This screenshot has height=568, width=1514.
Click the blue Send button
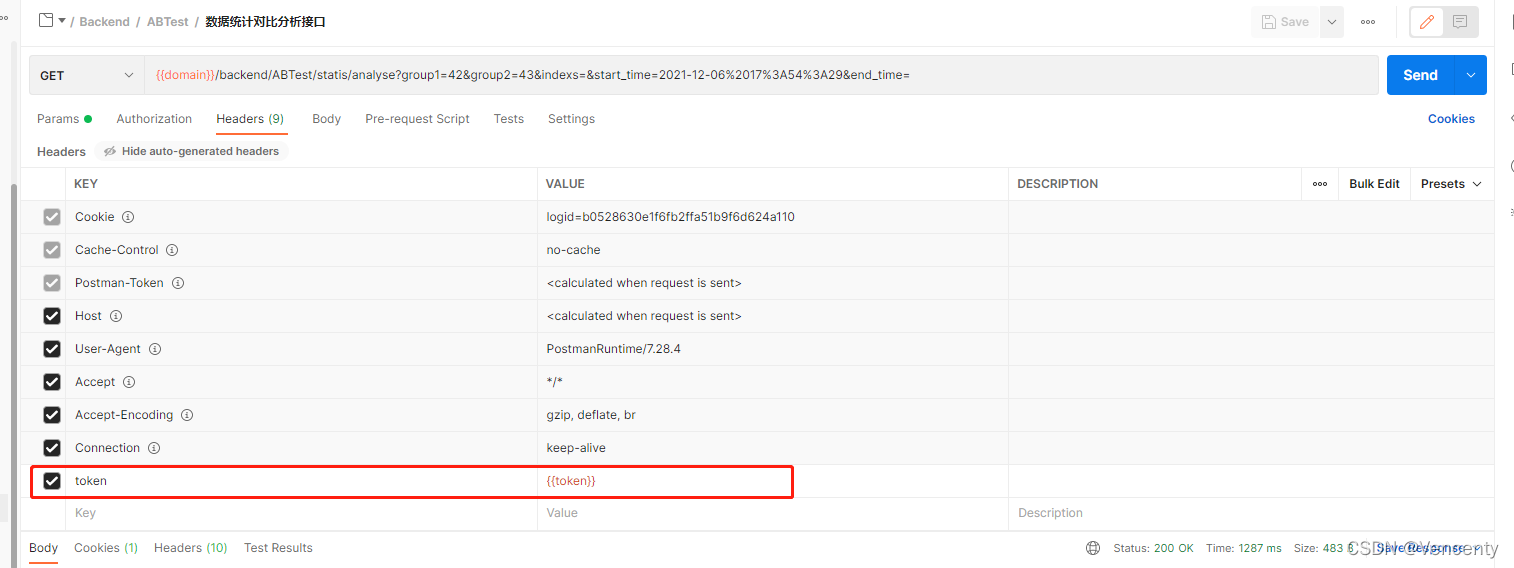[x=1420, y=75]
